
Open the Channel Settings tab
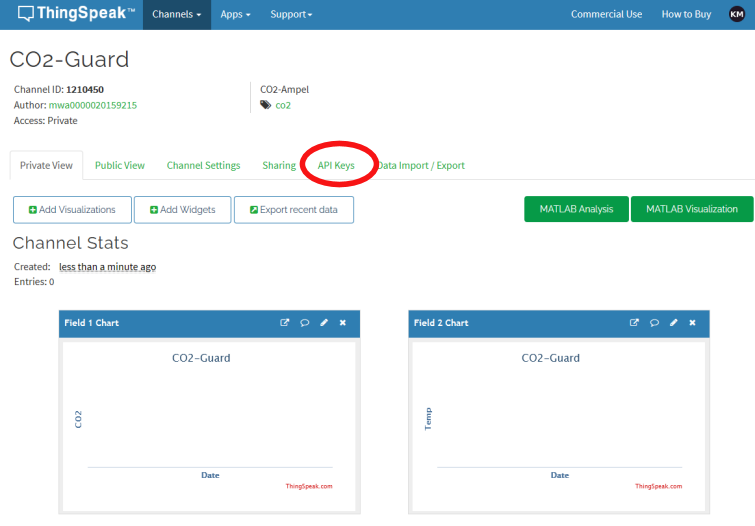point(203,165)
